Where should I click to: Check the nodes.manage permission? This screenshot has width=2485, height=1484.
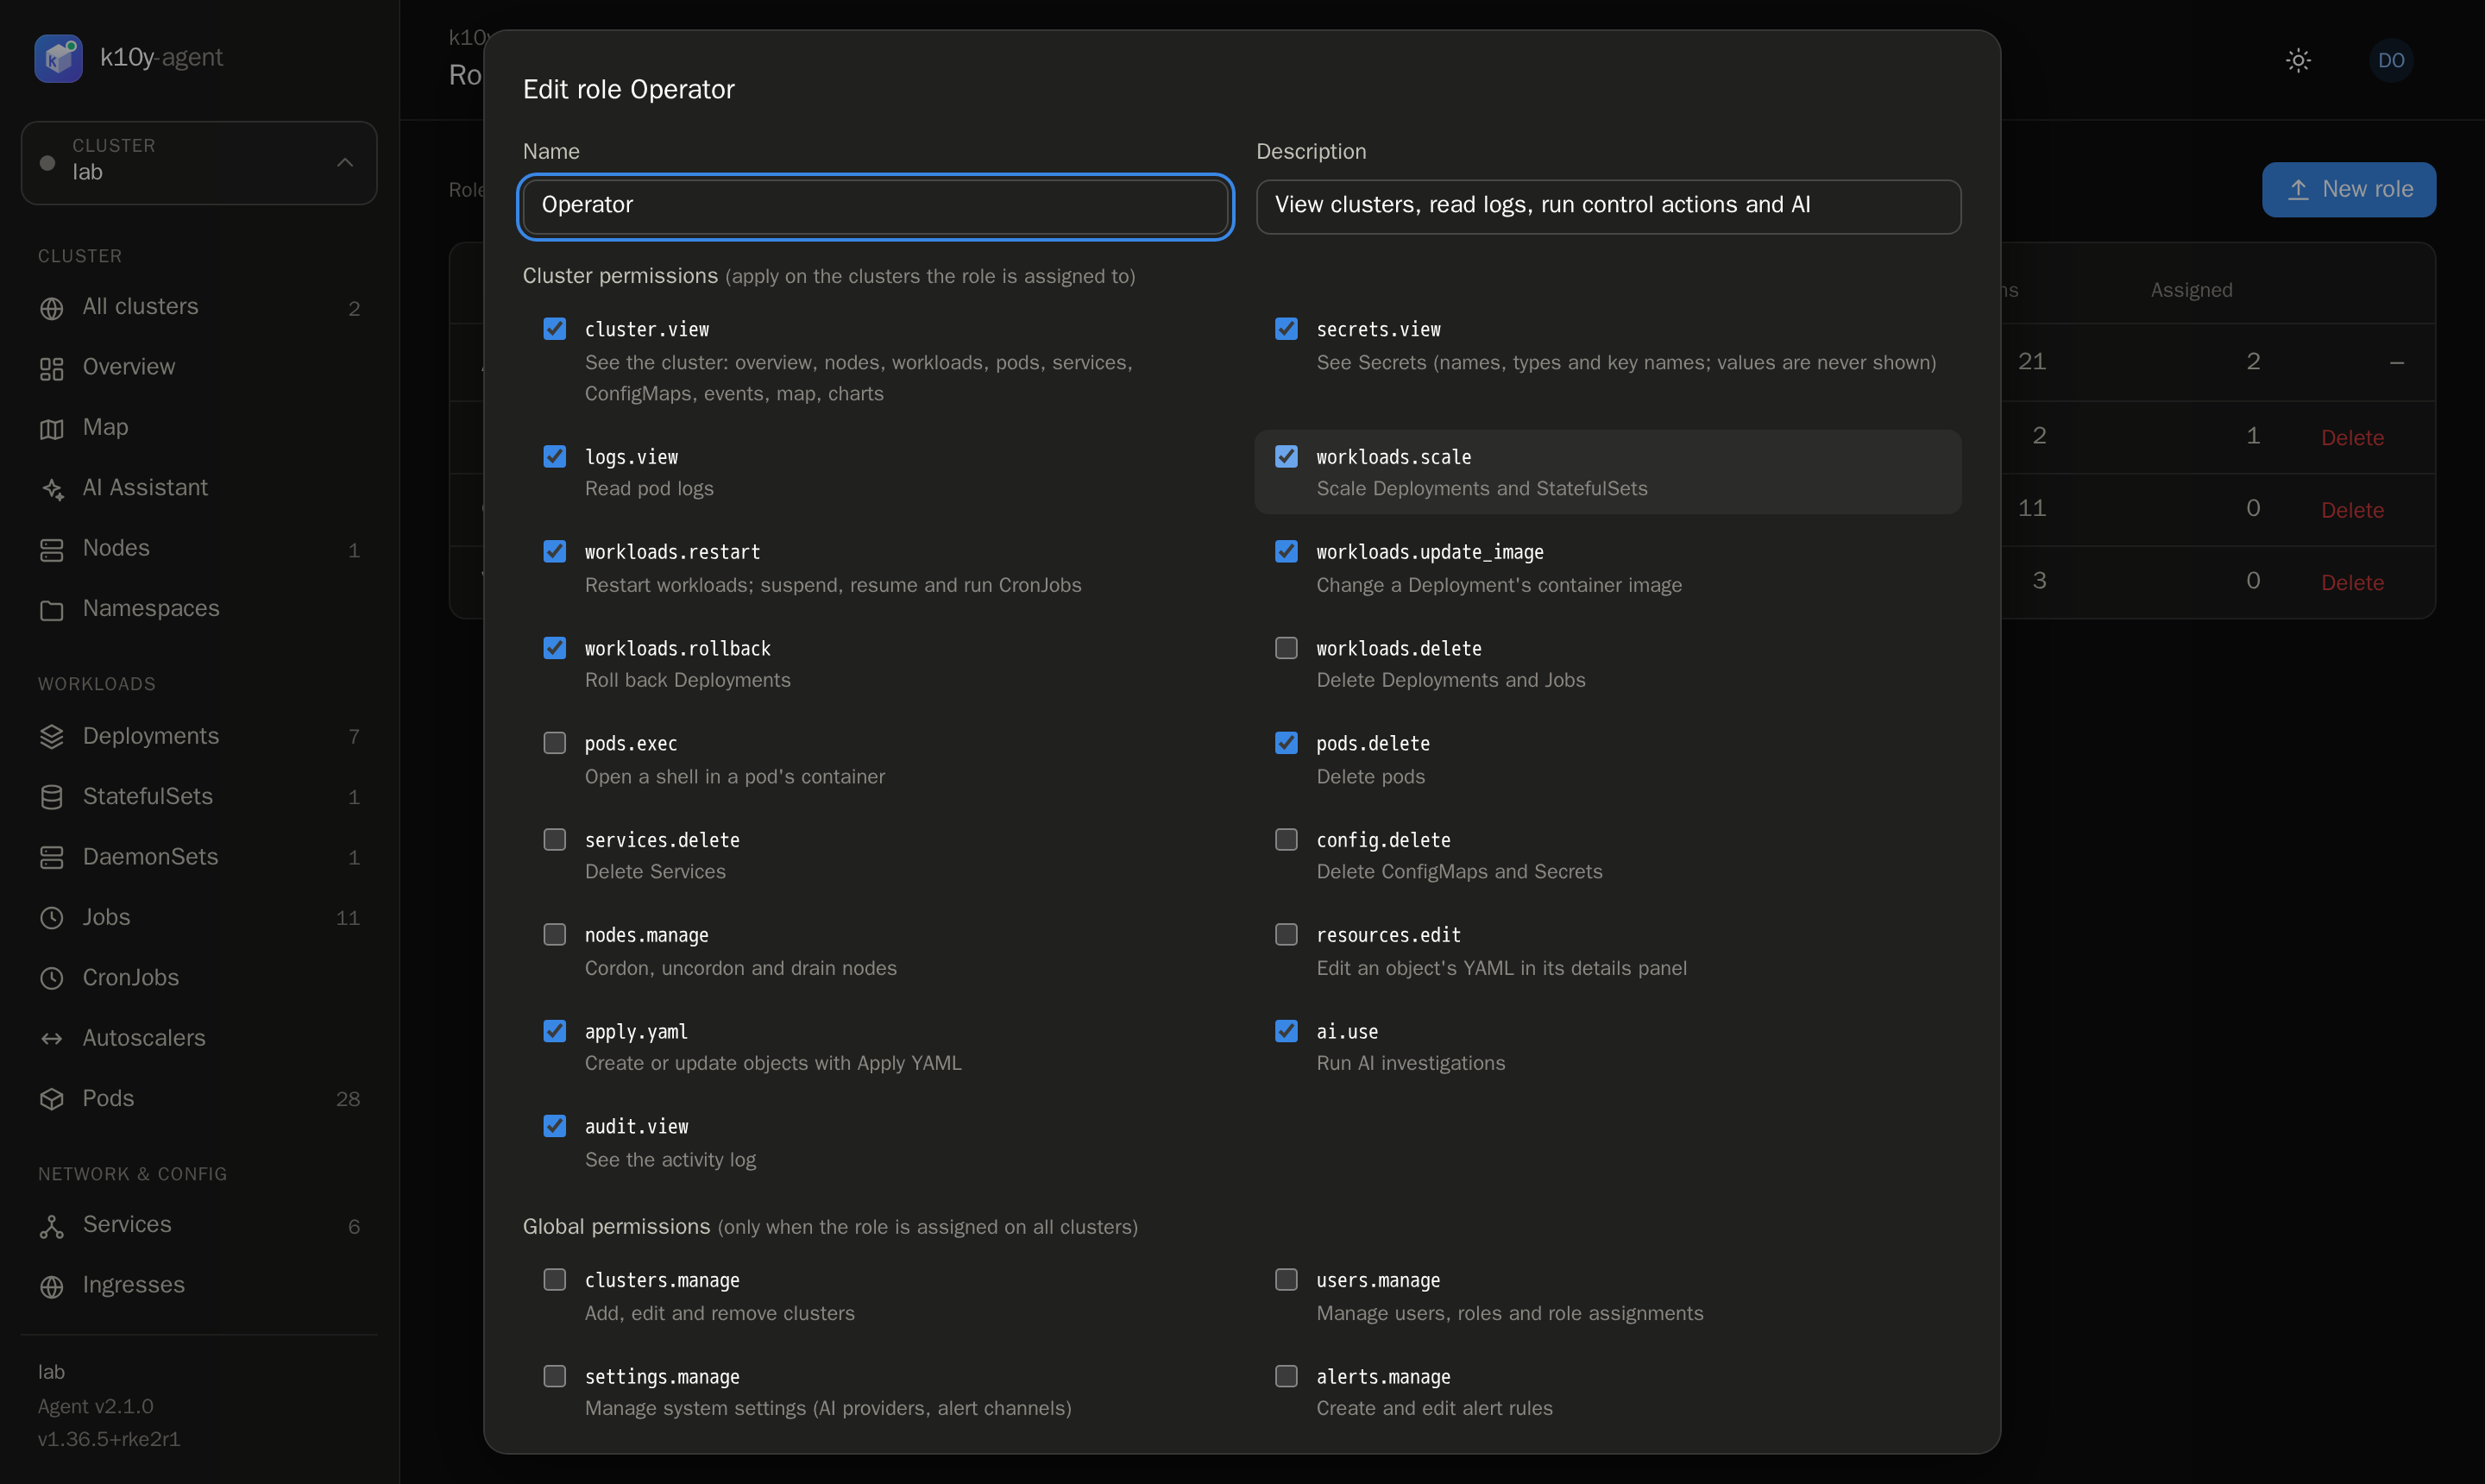555,934
